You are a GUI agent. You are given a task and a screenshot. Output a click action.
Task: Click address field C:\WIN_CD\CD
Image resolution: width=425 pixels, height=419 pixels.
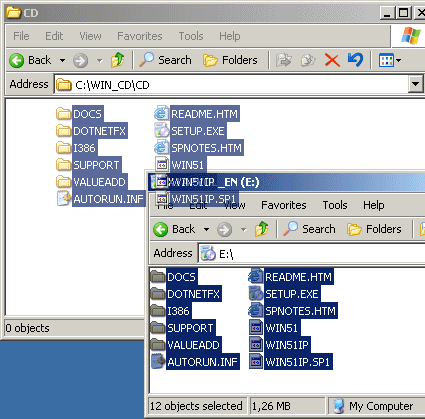[232, 85]
